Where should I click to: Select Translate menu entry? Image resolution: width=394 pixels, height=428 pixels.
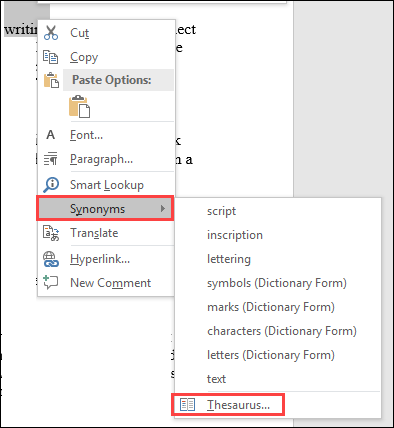coord(106,233)
